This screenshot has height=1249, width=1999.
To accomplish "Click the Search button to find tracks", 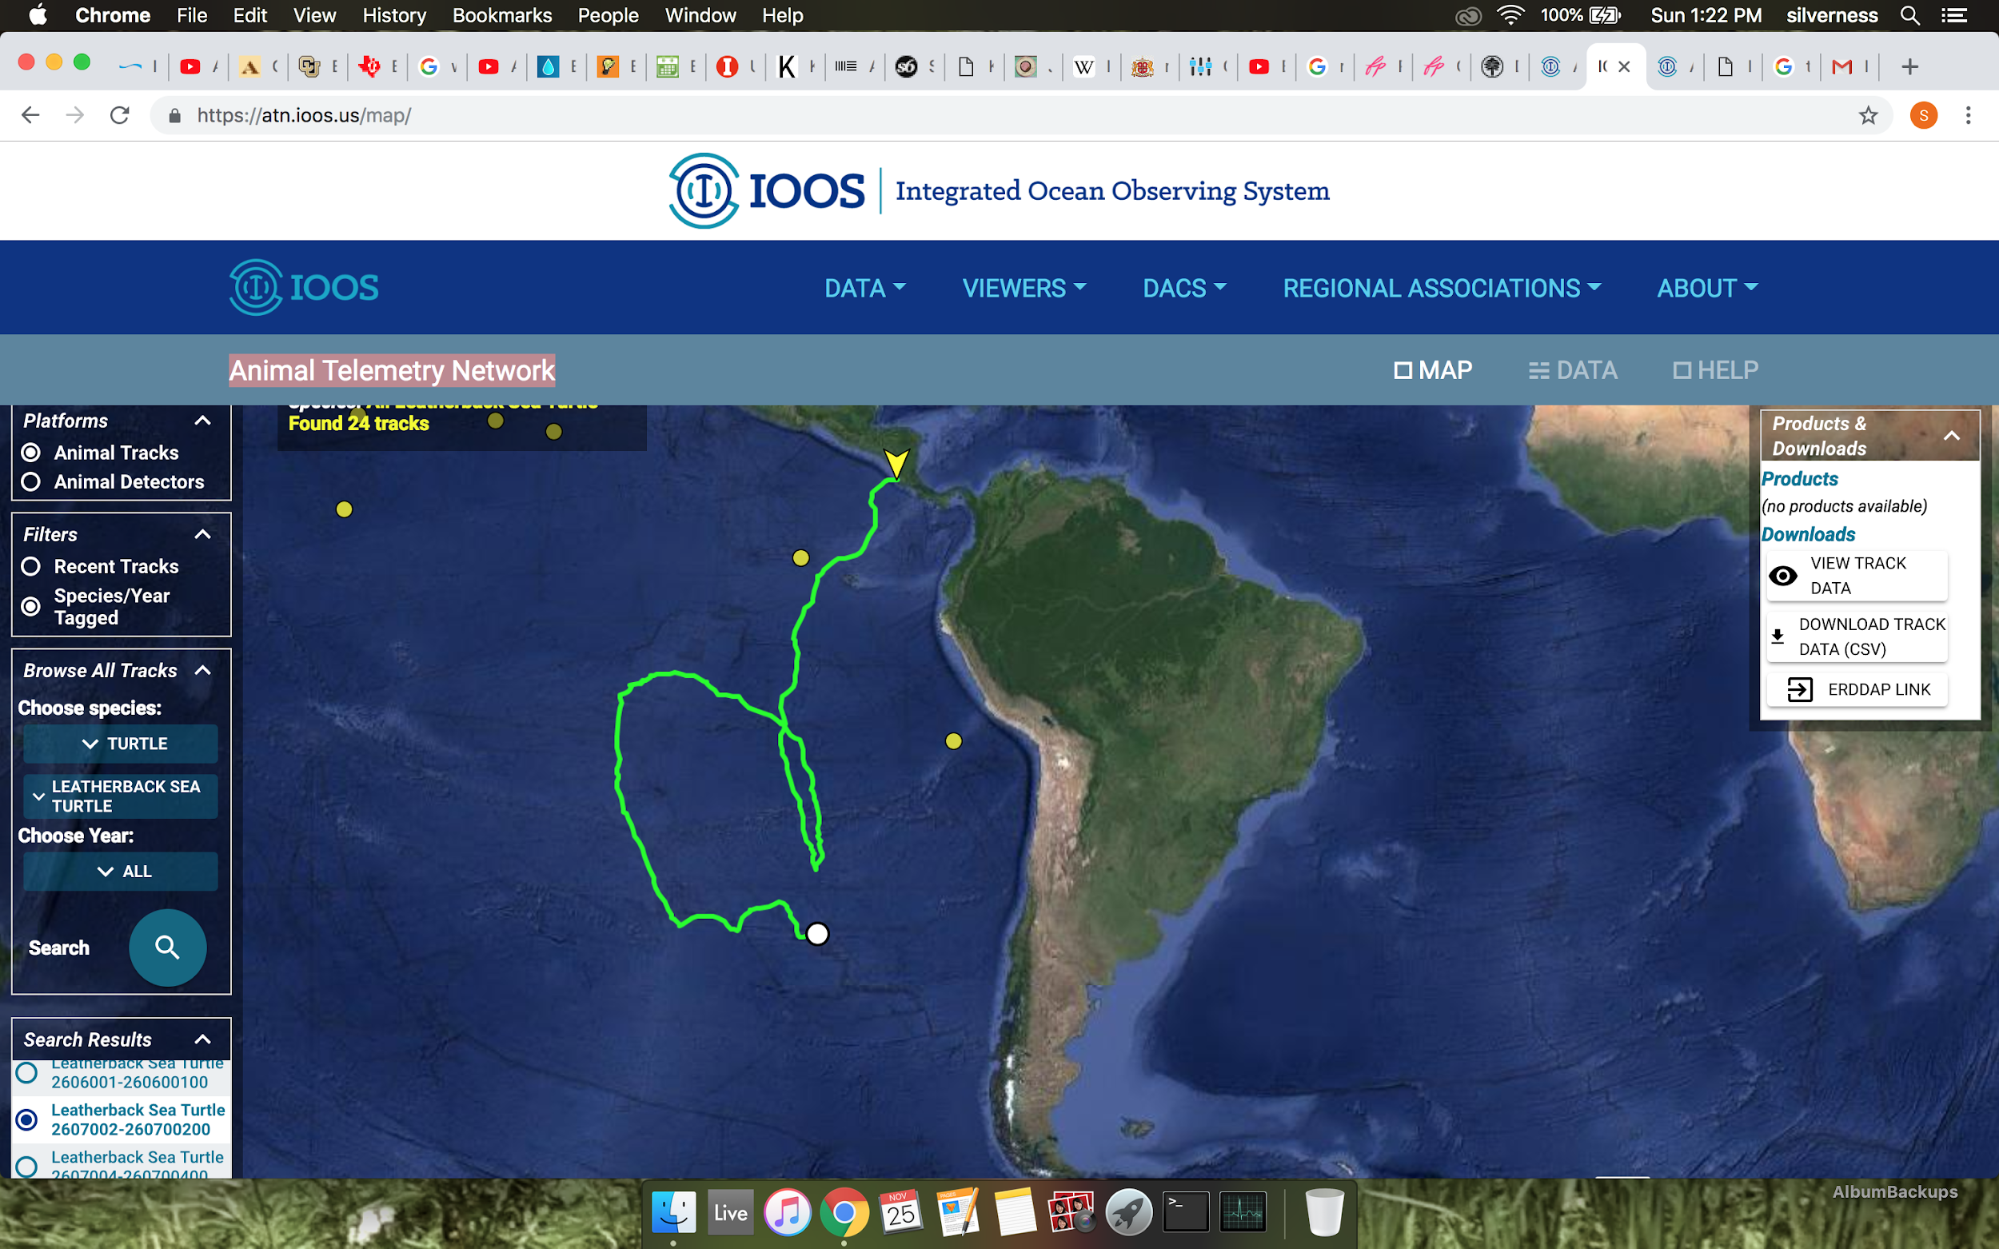I will tap(167, 945).
